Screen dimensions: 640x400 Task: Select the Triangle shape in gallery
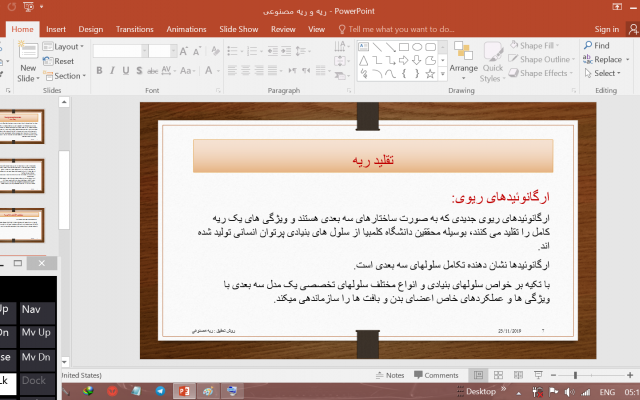tap(363, 61)
